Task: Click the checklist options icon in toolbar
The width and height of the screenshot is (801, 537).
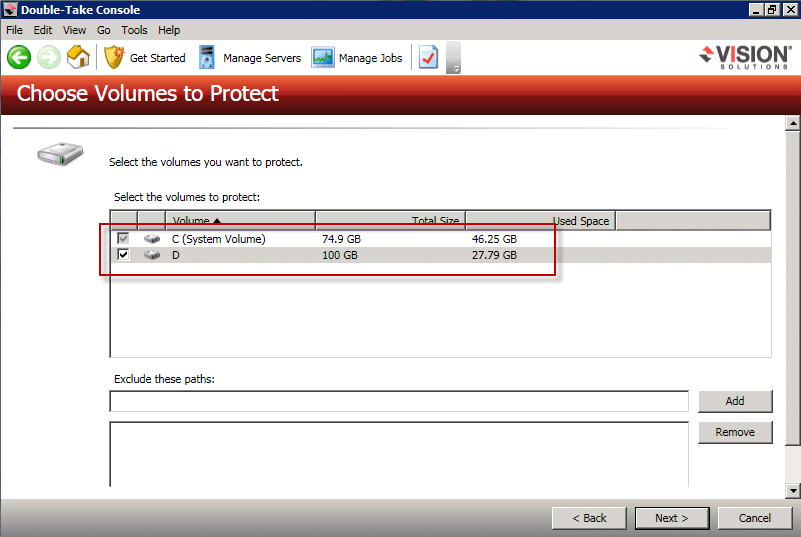Action: 428,58
